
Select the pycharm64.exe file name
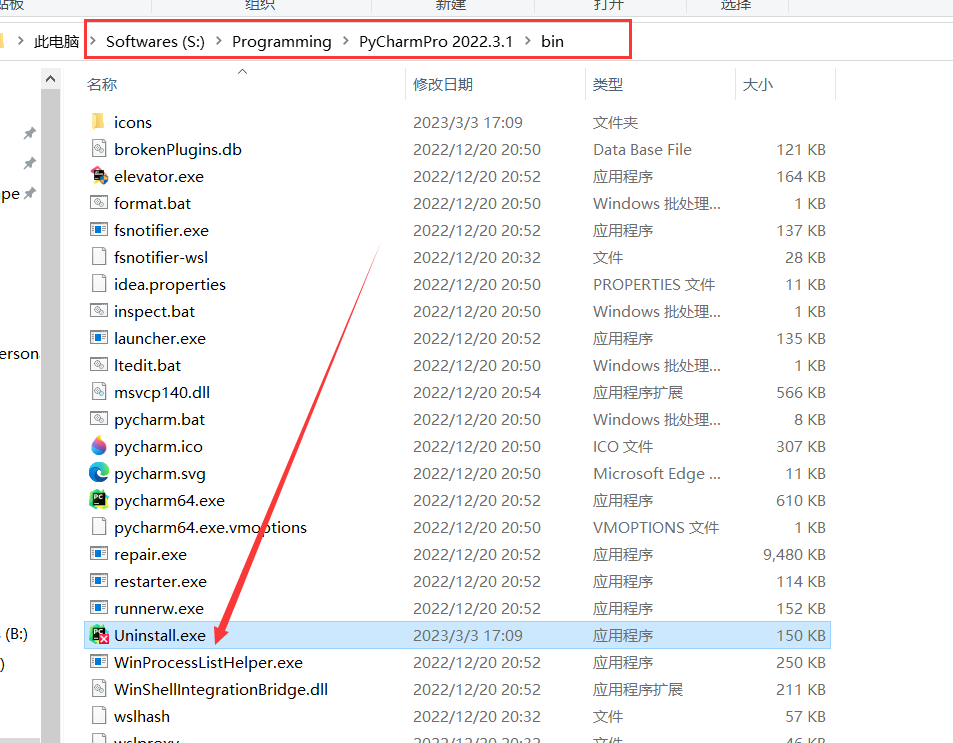[170, 500]
